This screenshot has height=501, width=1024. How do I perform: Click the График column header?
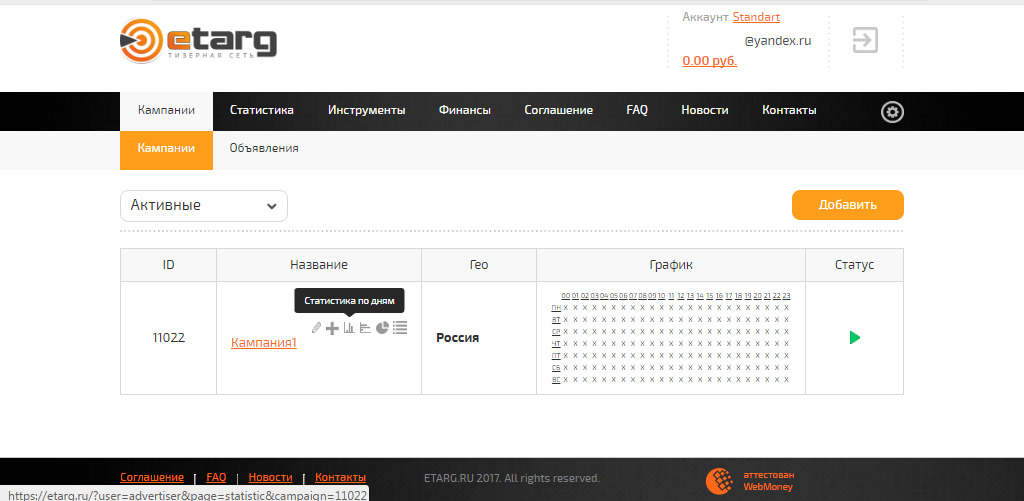[x=671, y=265]
